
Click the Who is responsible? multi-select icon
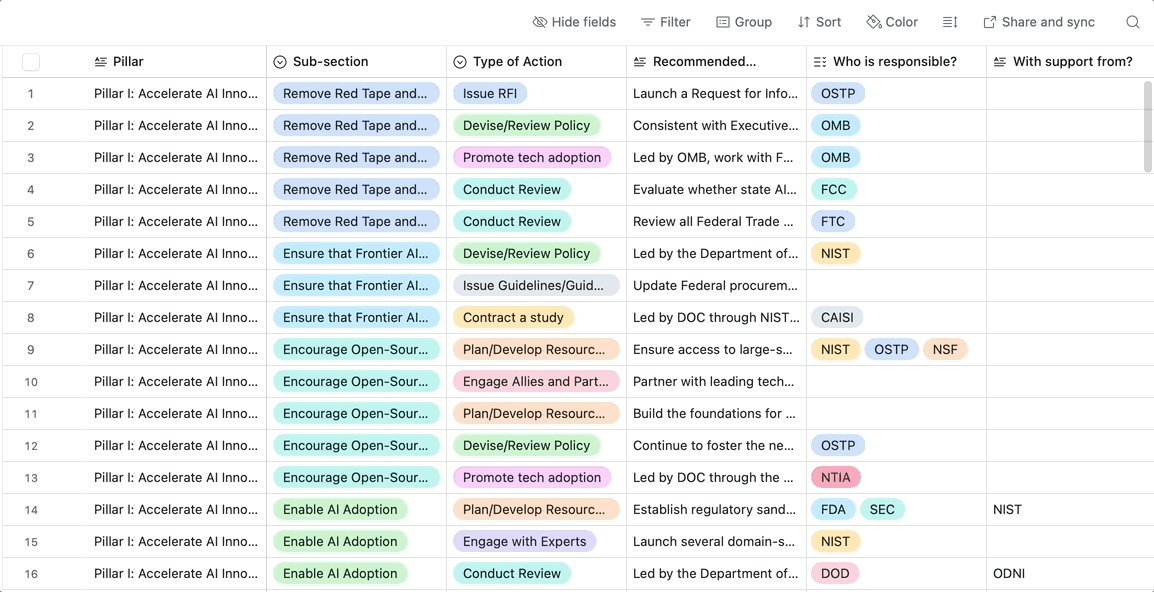pos(820,62)
